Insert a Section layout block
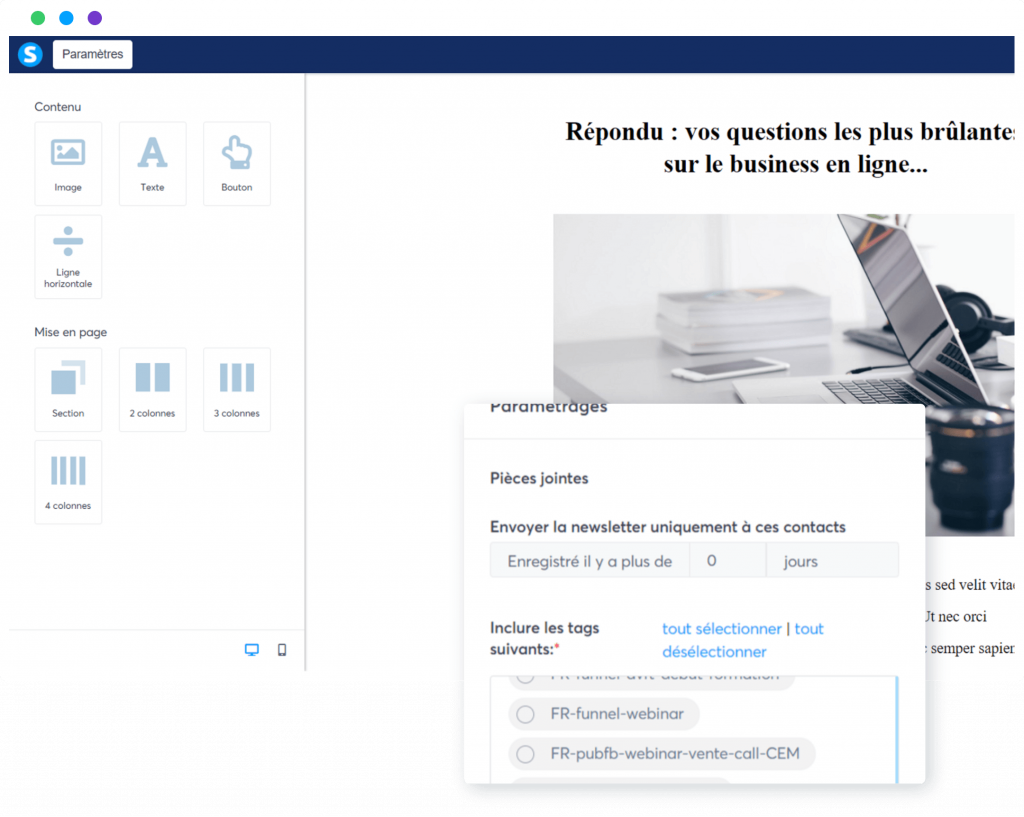 click(68, 389)
